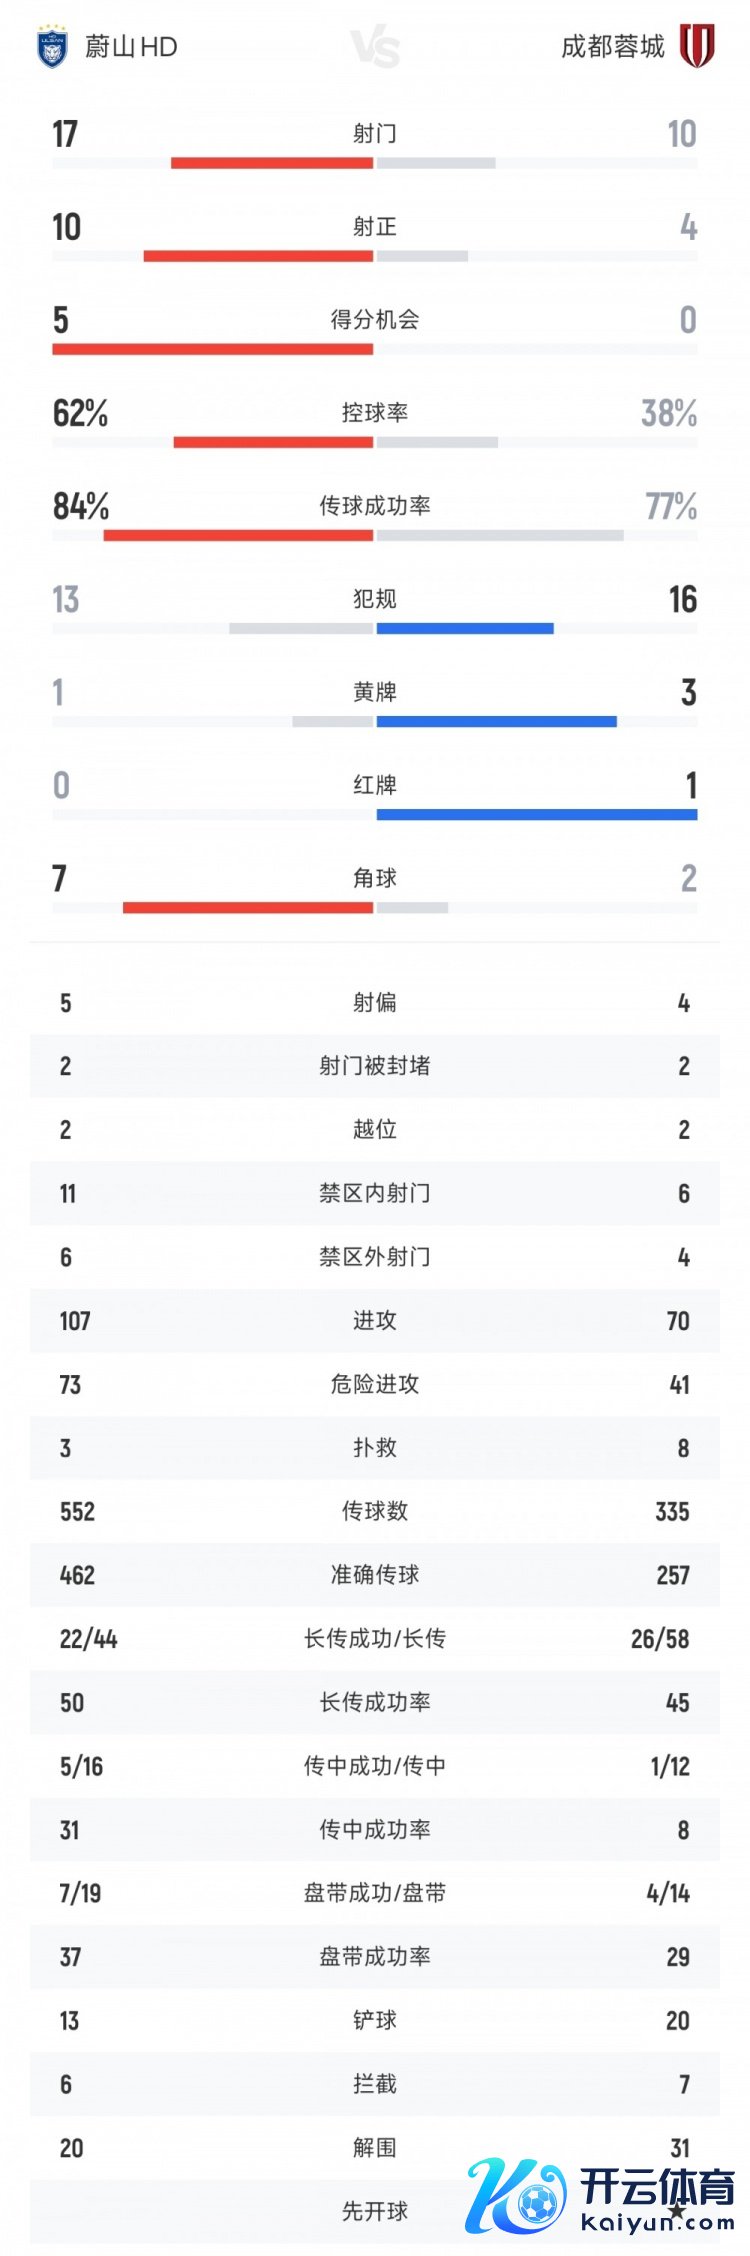This screenshot has height=2256, width=750.
Task: Click the VS icon between teams
Action: pos(376,47)
